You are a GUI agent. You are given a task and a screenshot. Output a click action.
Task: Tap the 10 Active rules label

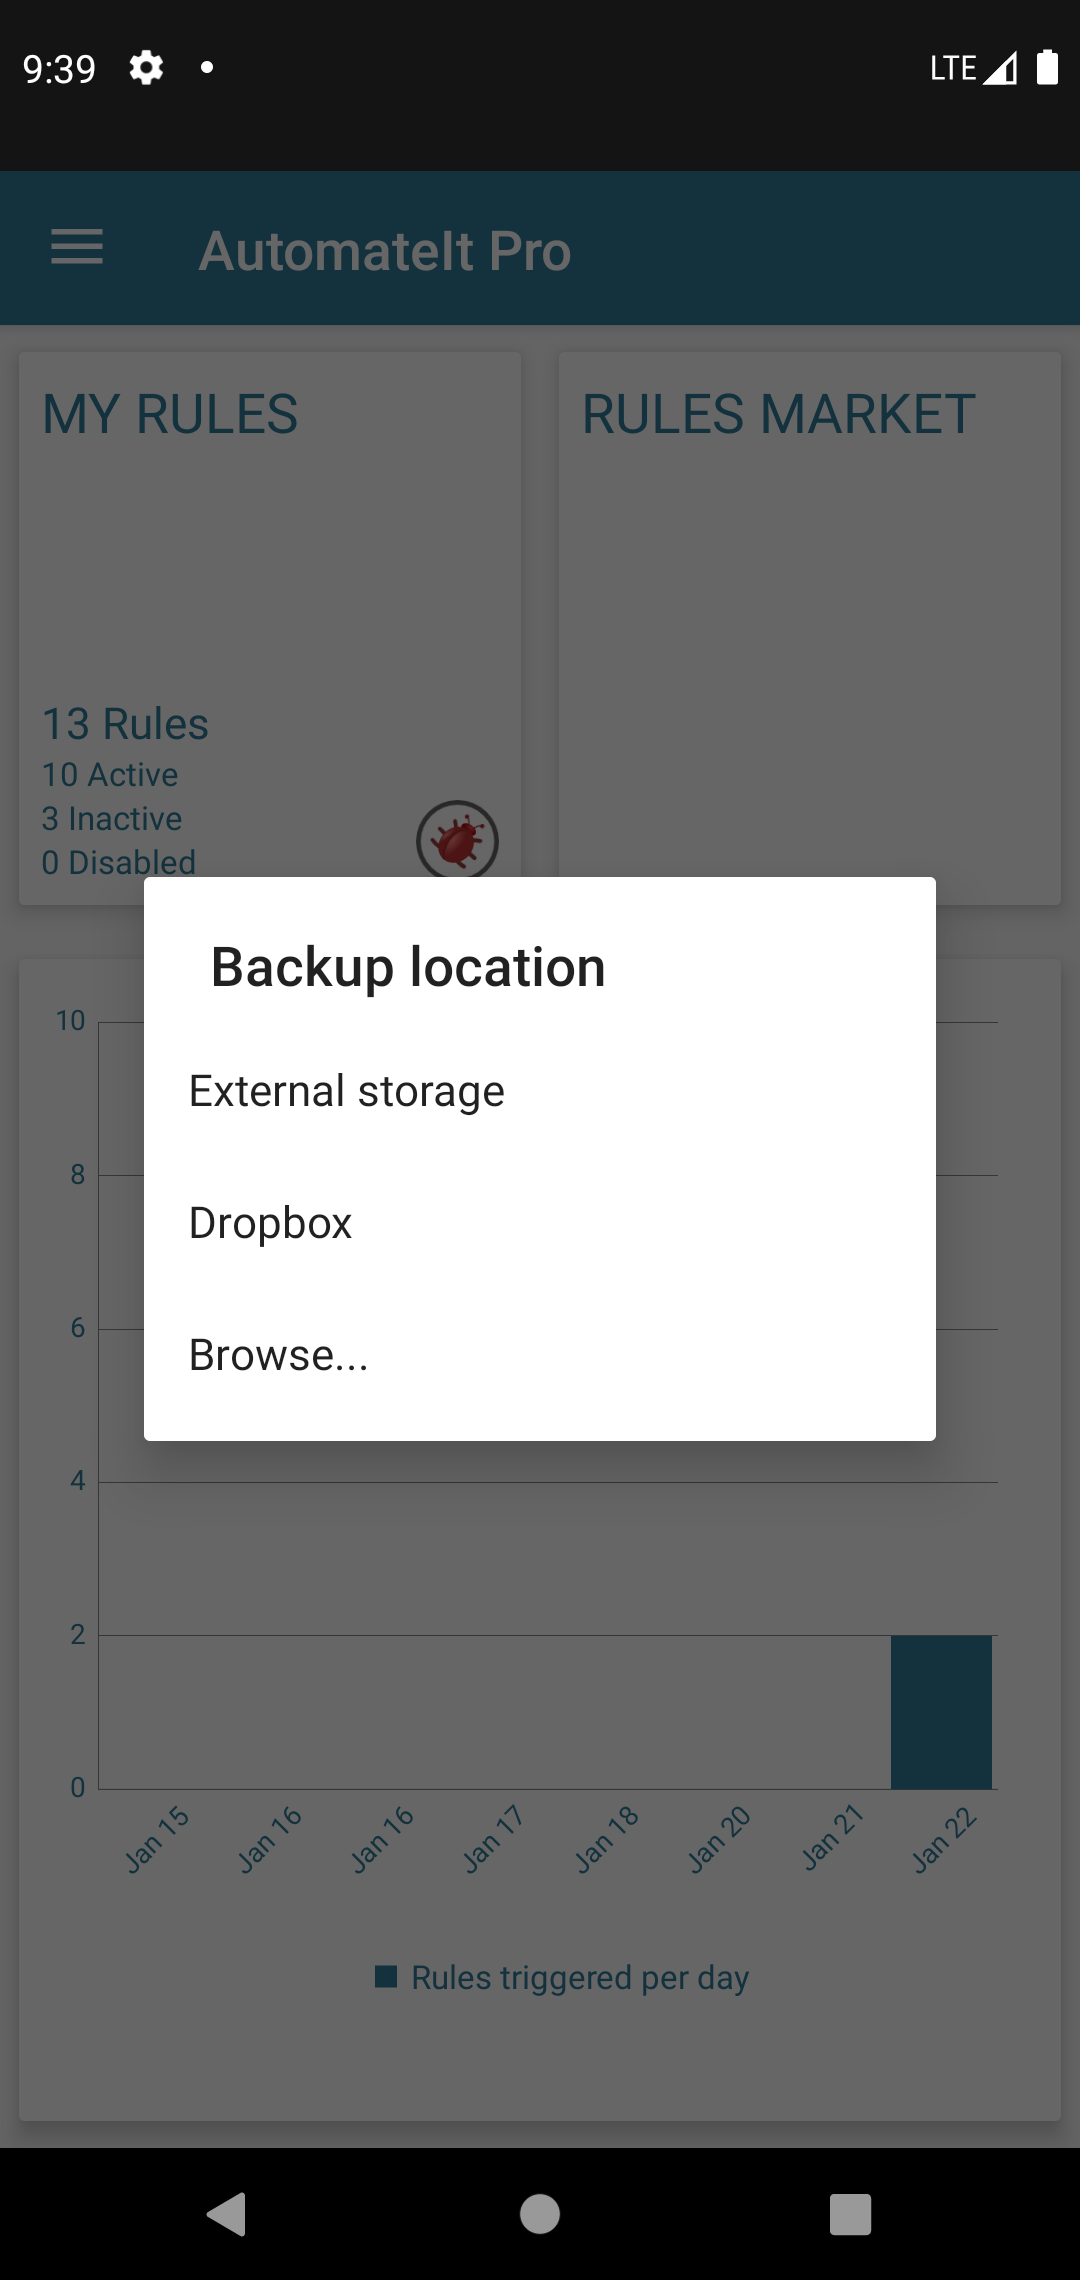[110, 775]
